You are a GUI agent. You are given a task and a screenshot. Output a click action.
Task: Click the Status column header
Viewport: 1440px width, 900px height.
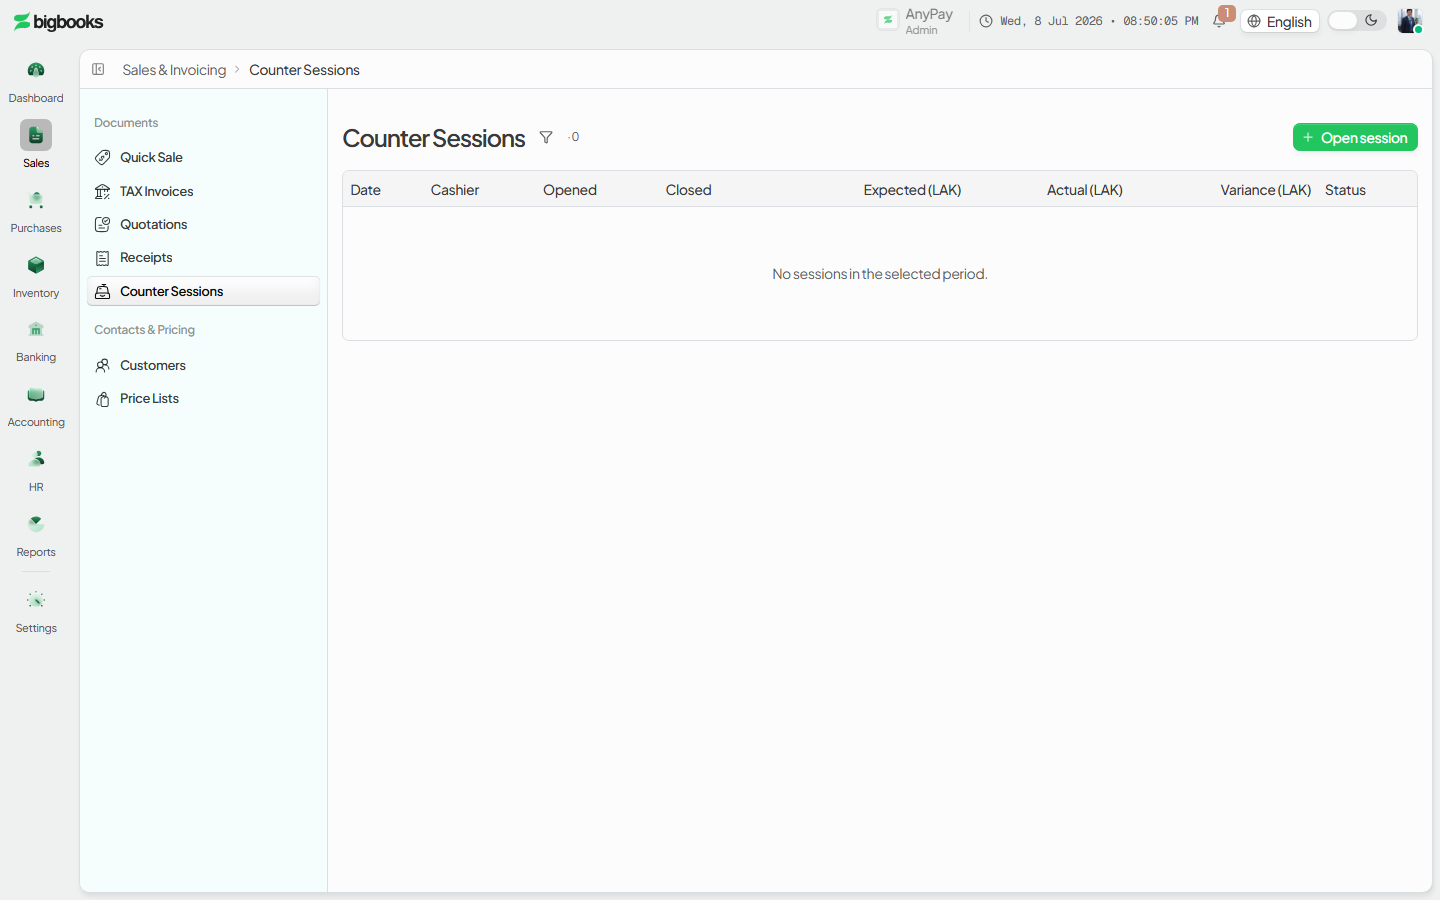pos(1345,190)
